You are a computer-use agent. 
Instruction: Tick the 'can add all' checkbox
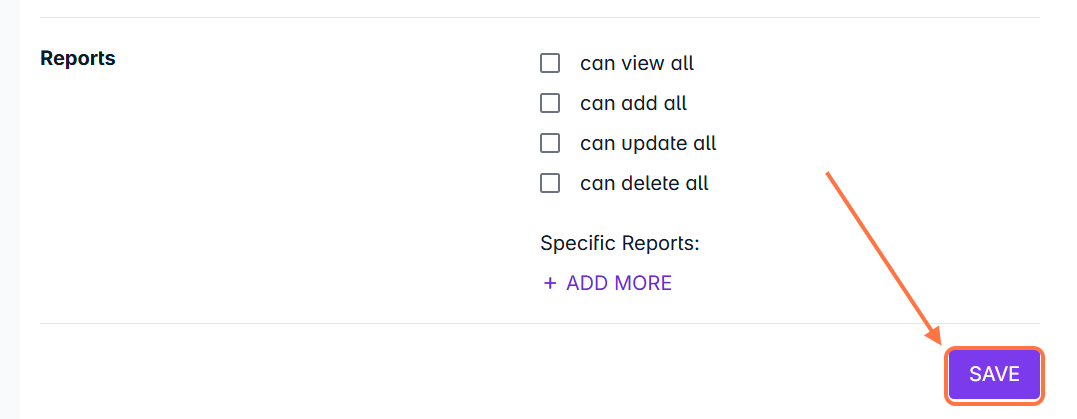[550, 103]
